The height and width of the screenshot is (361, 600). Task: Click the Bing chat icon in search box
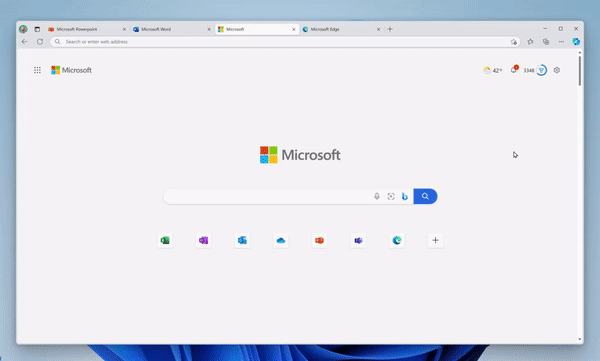404,196
